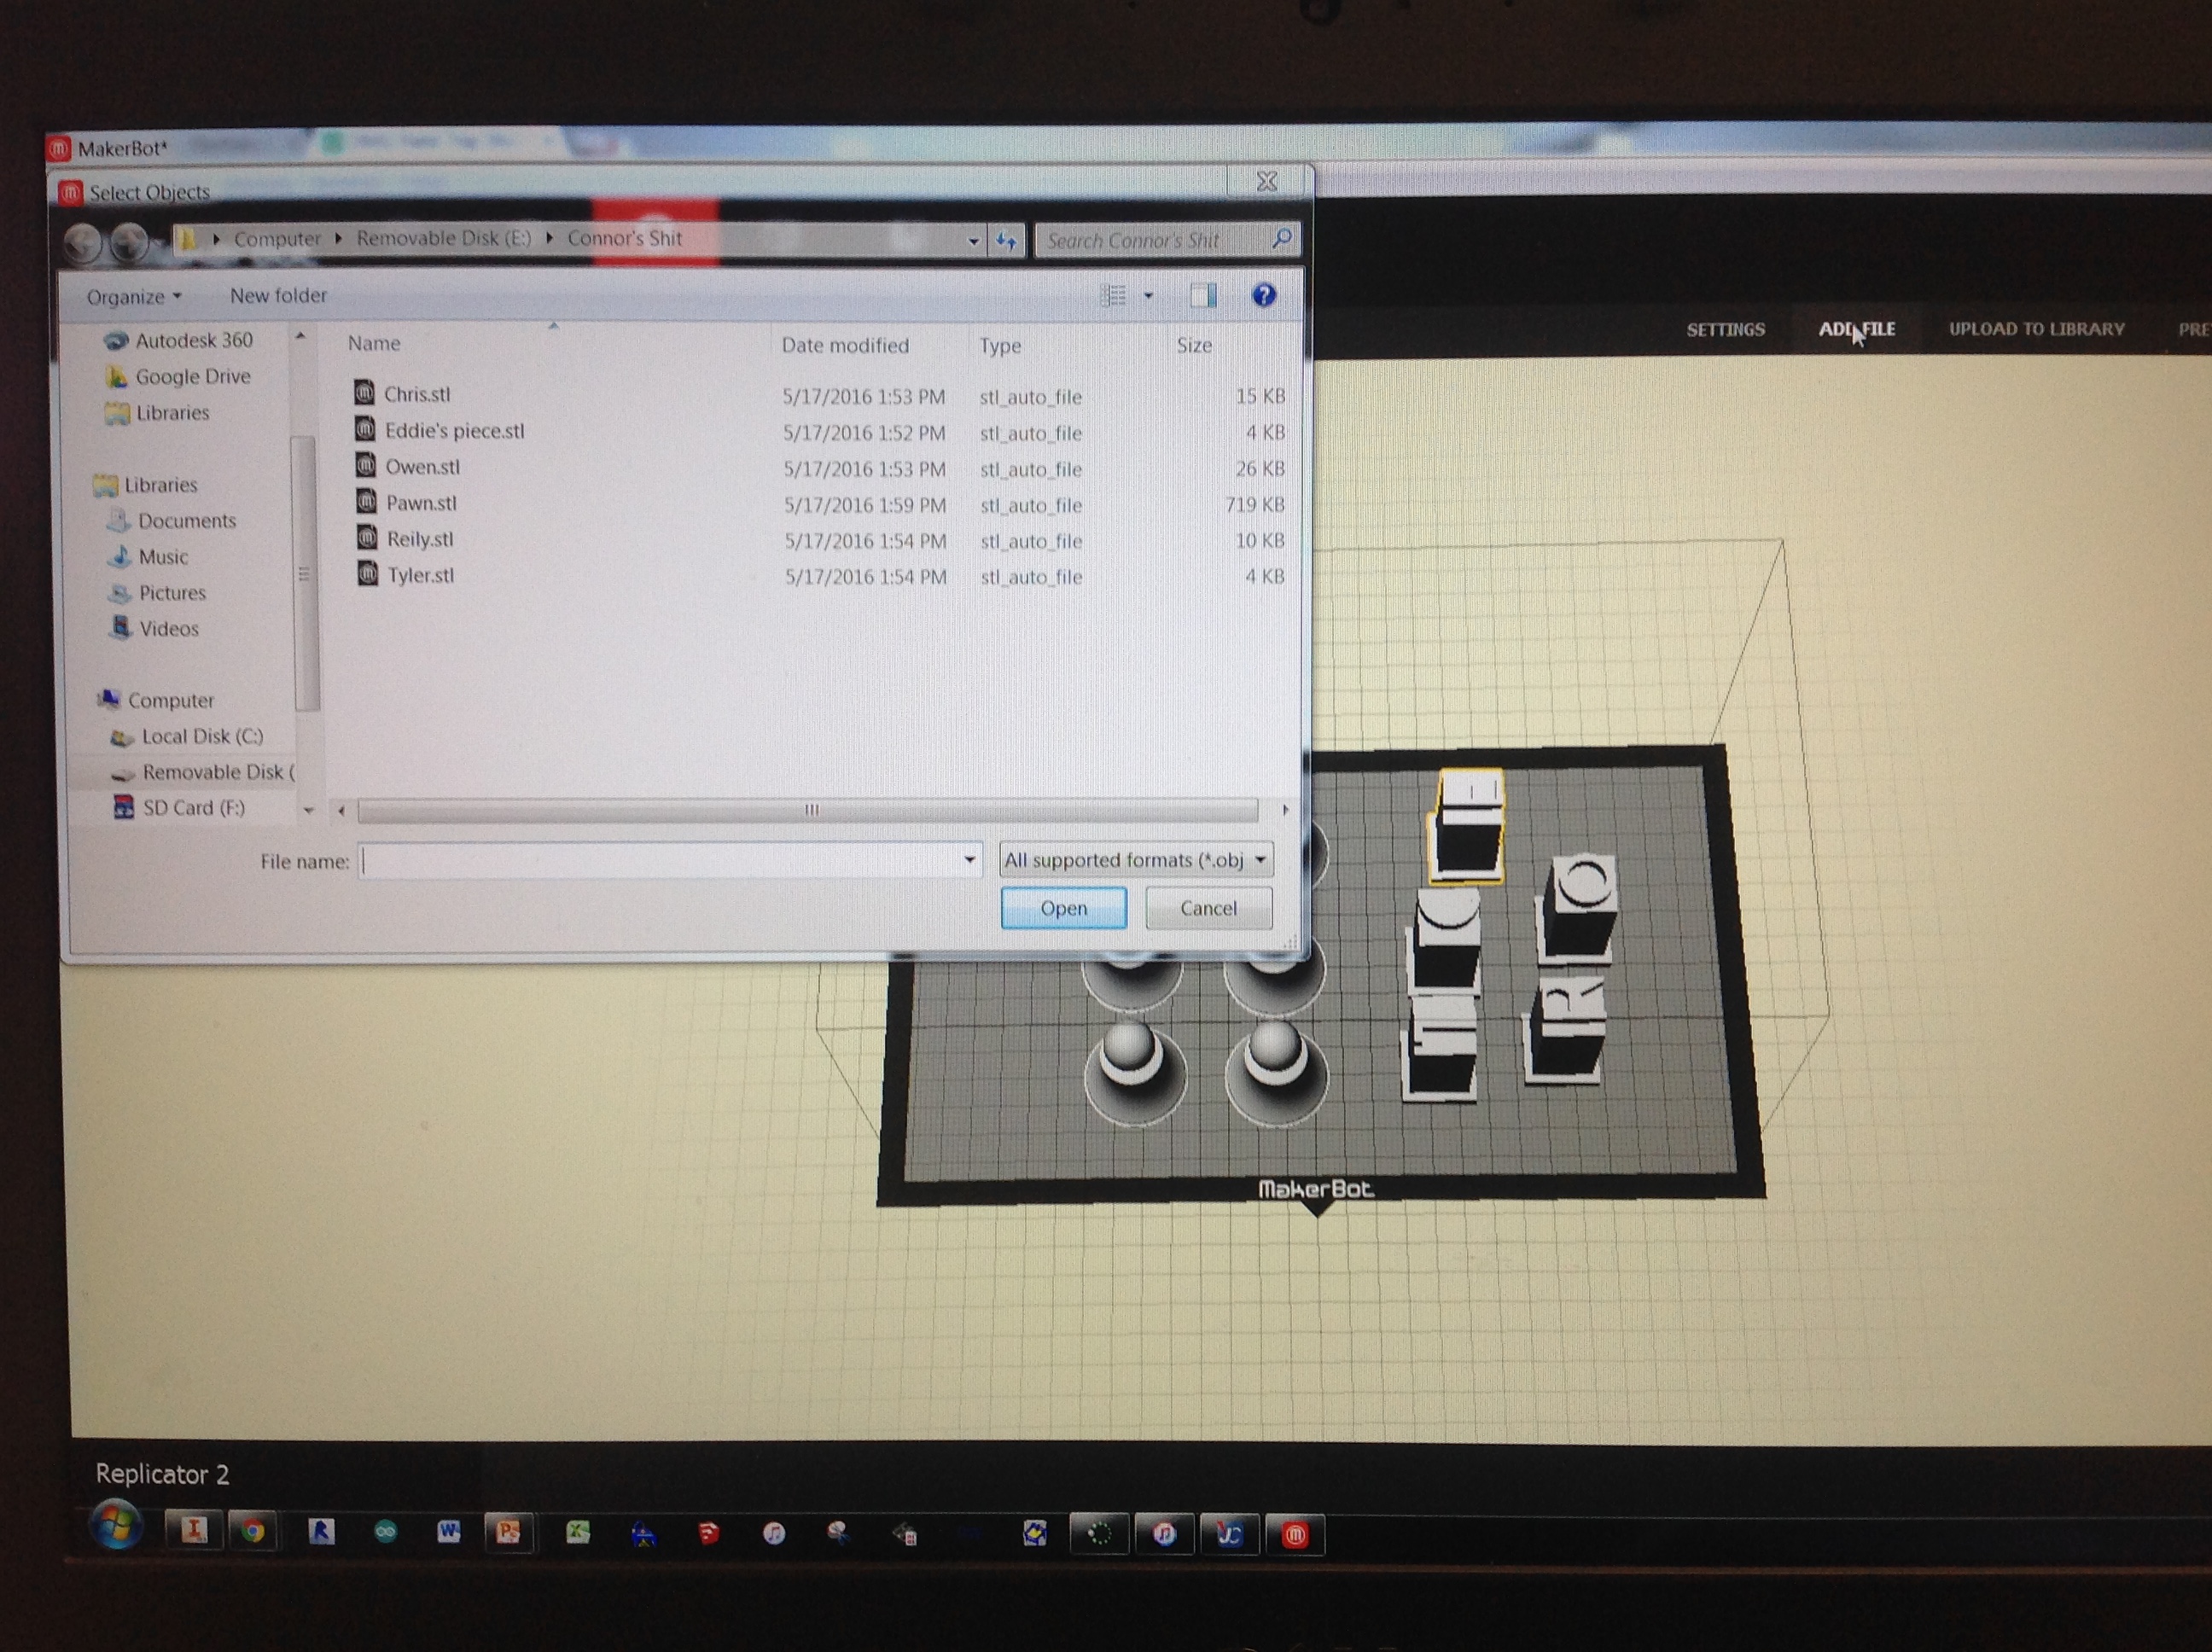Viewport: 2212px width, 1652px height.
Task: Toggle the preview pane
Action: point(1203,295)
